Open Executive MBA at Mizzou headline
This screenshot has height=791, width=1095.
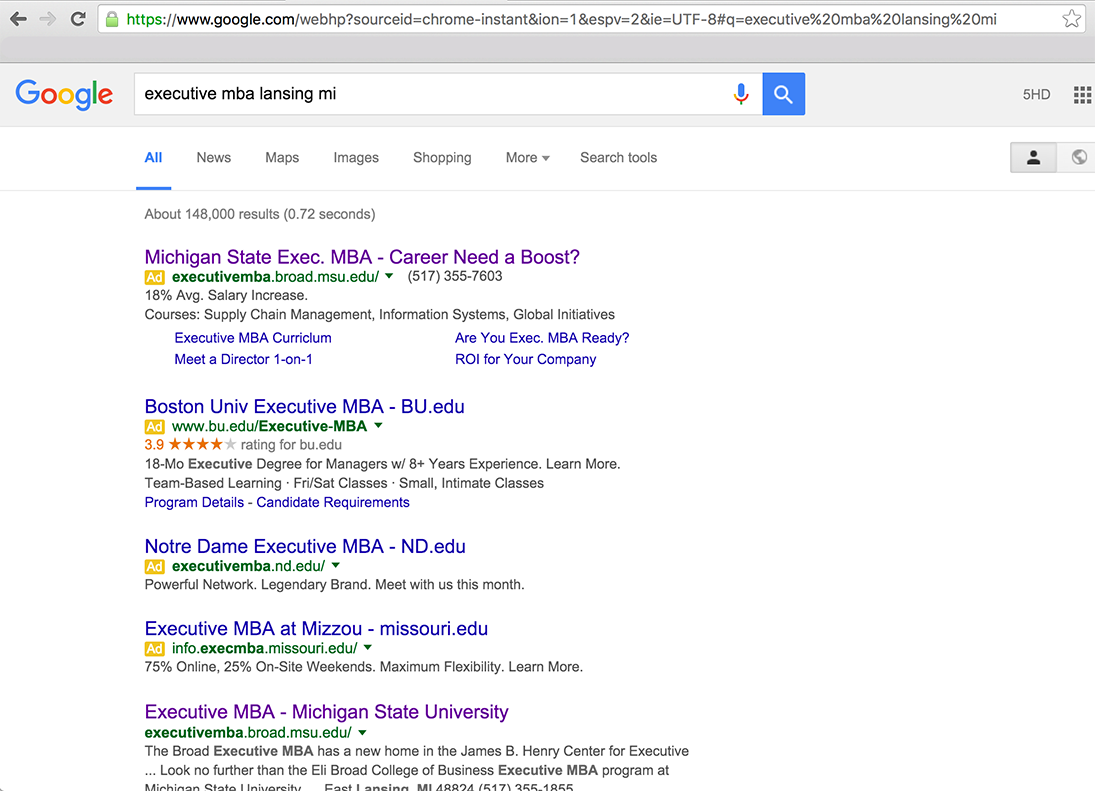[316, 628]
